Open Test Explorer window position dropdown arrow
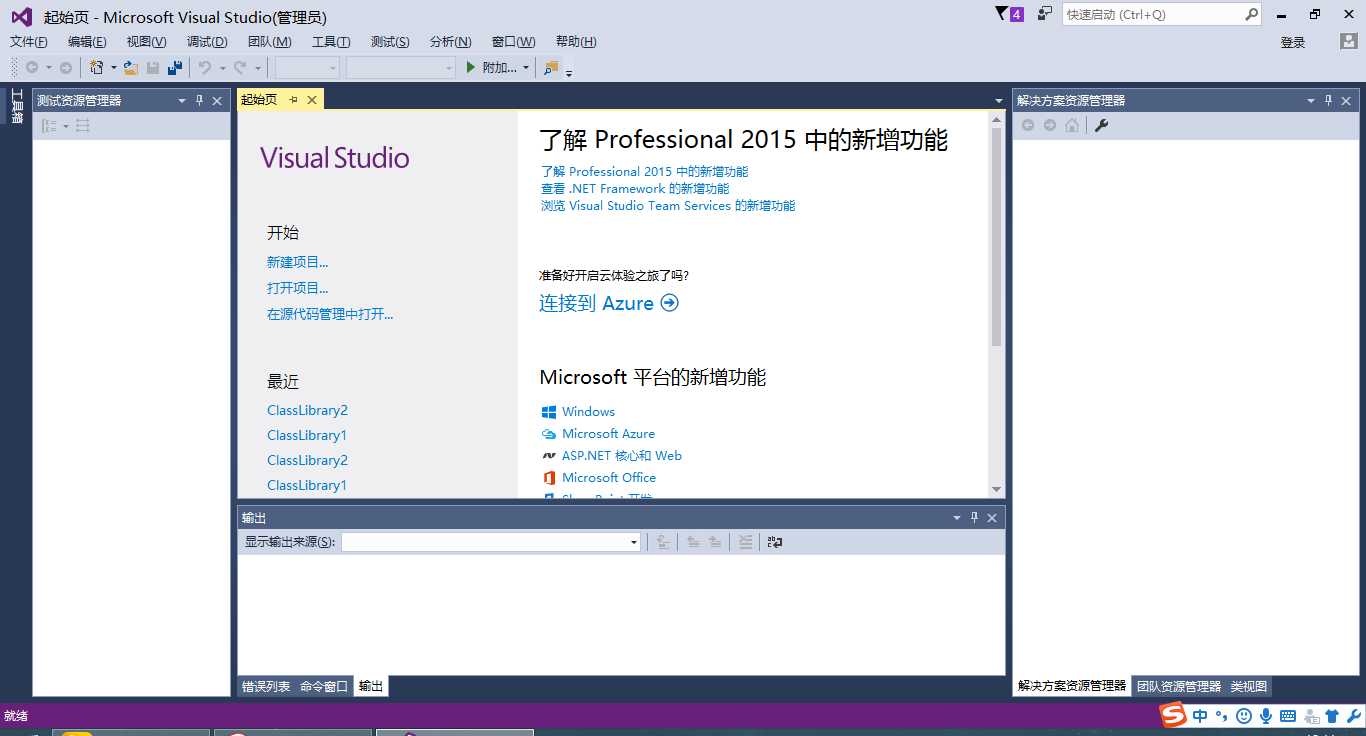Screen dimensions: 1366x736 182,100
